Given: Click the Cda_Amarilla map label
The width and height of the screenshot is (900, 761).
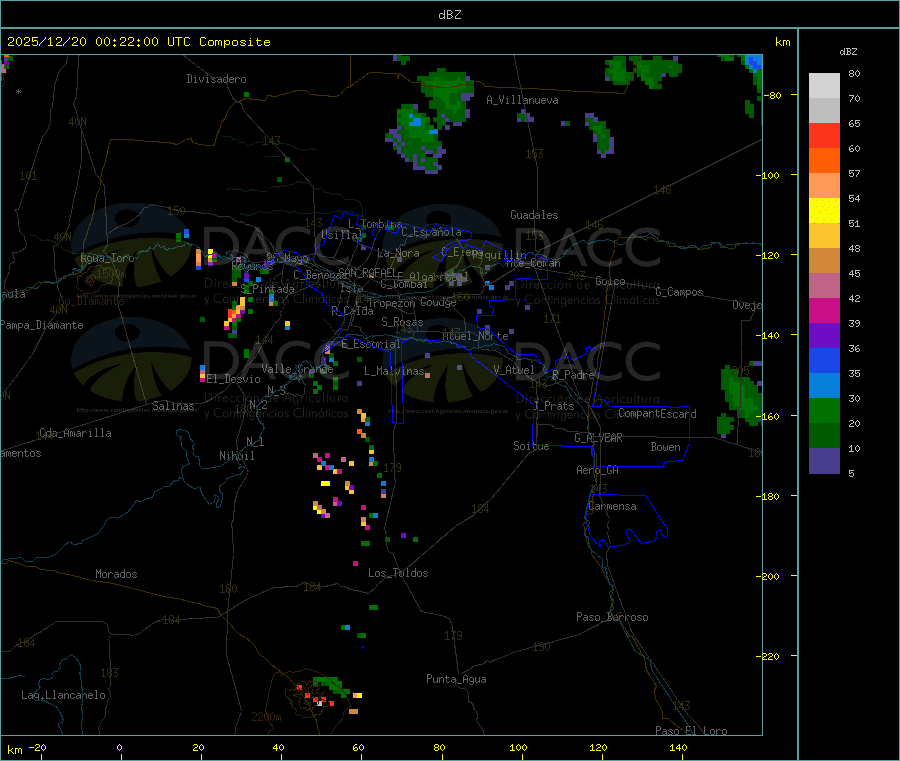Looking at the screenshot, I should tap(75, 433).
